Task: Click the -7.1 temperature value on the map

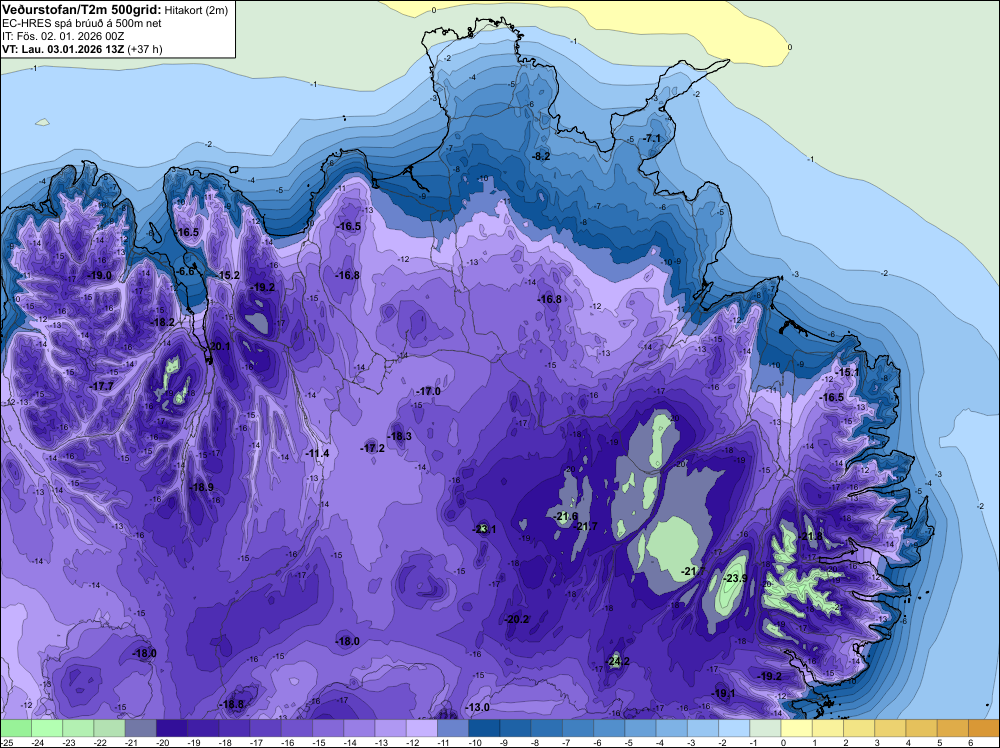Action: [x=652, y=138]
